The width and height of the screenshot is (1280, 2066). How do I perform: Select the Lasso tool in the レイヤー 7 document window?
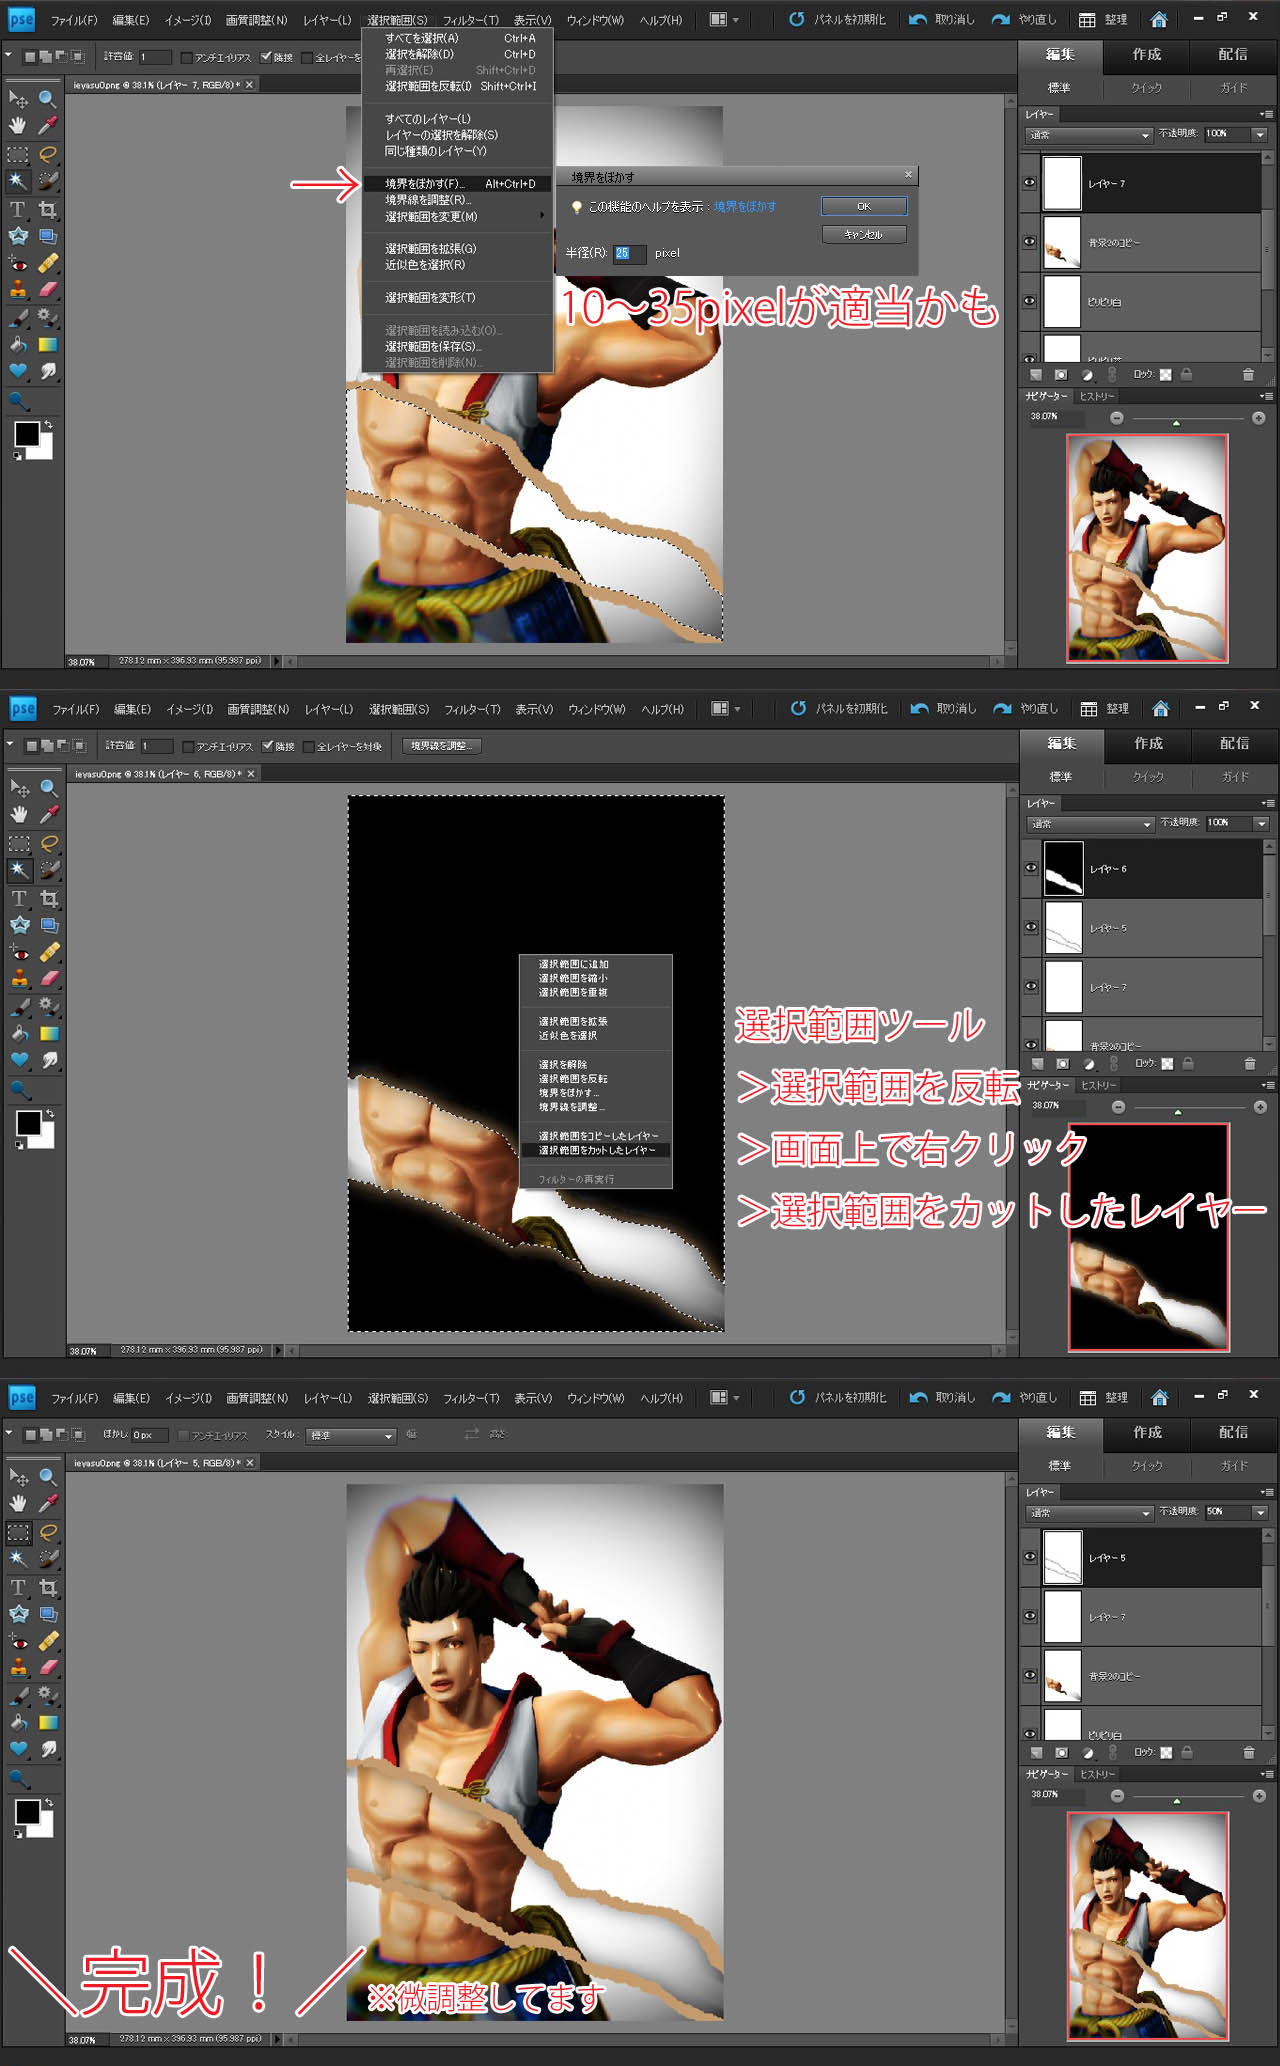pos(47,154)
